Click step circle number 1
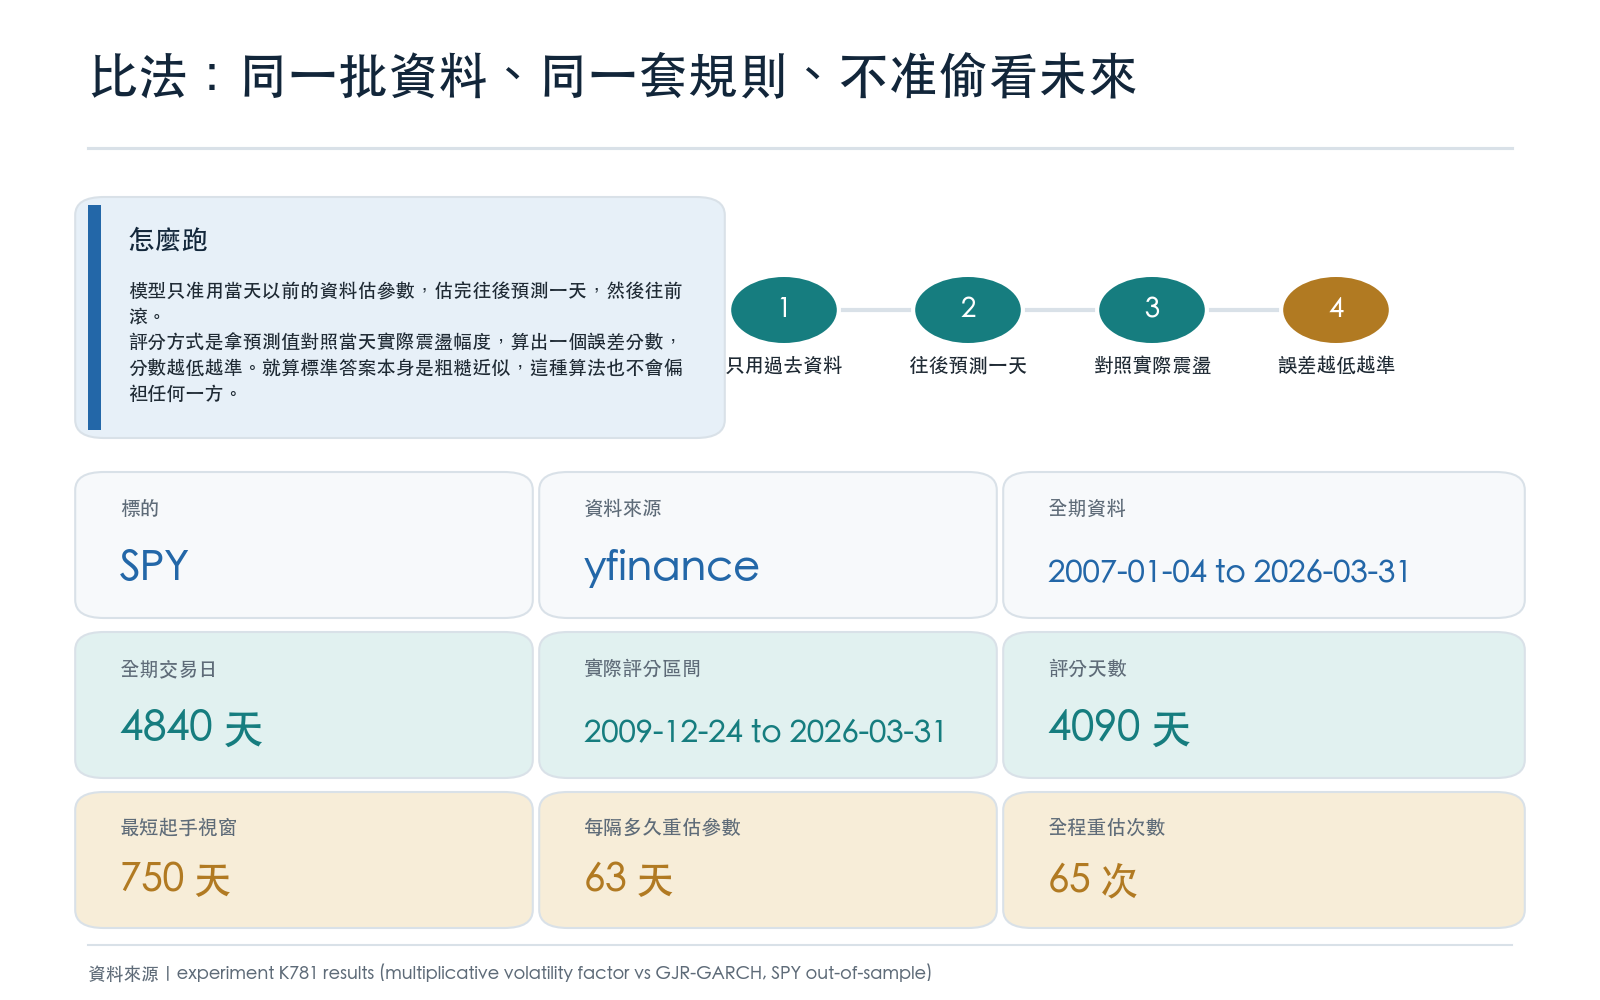The height and width of the screenshot is (1000, 1600). click(784, 309)
